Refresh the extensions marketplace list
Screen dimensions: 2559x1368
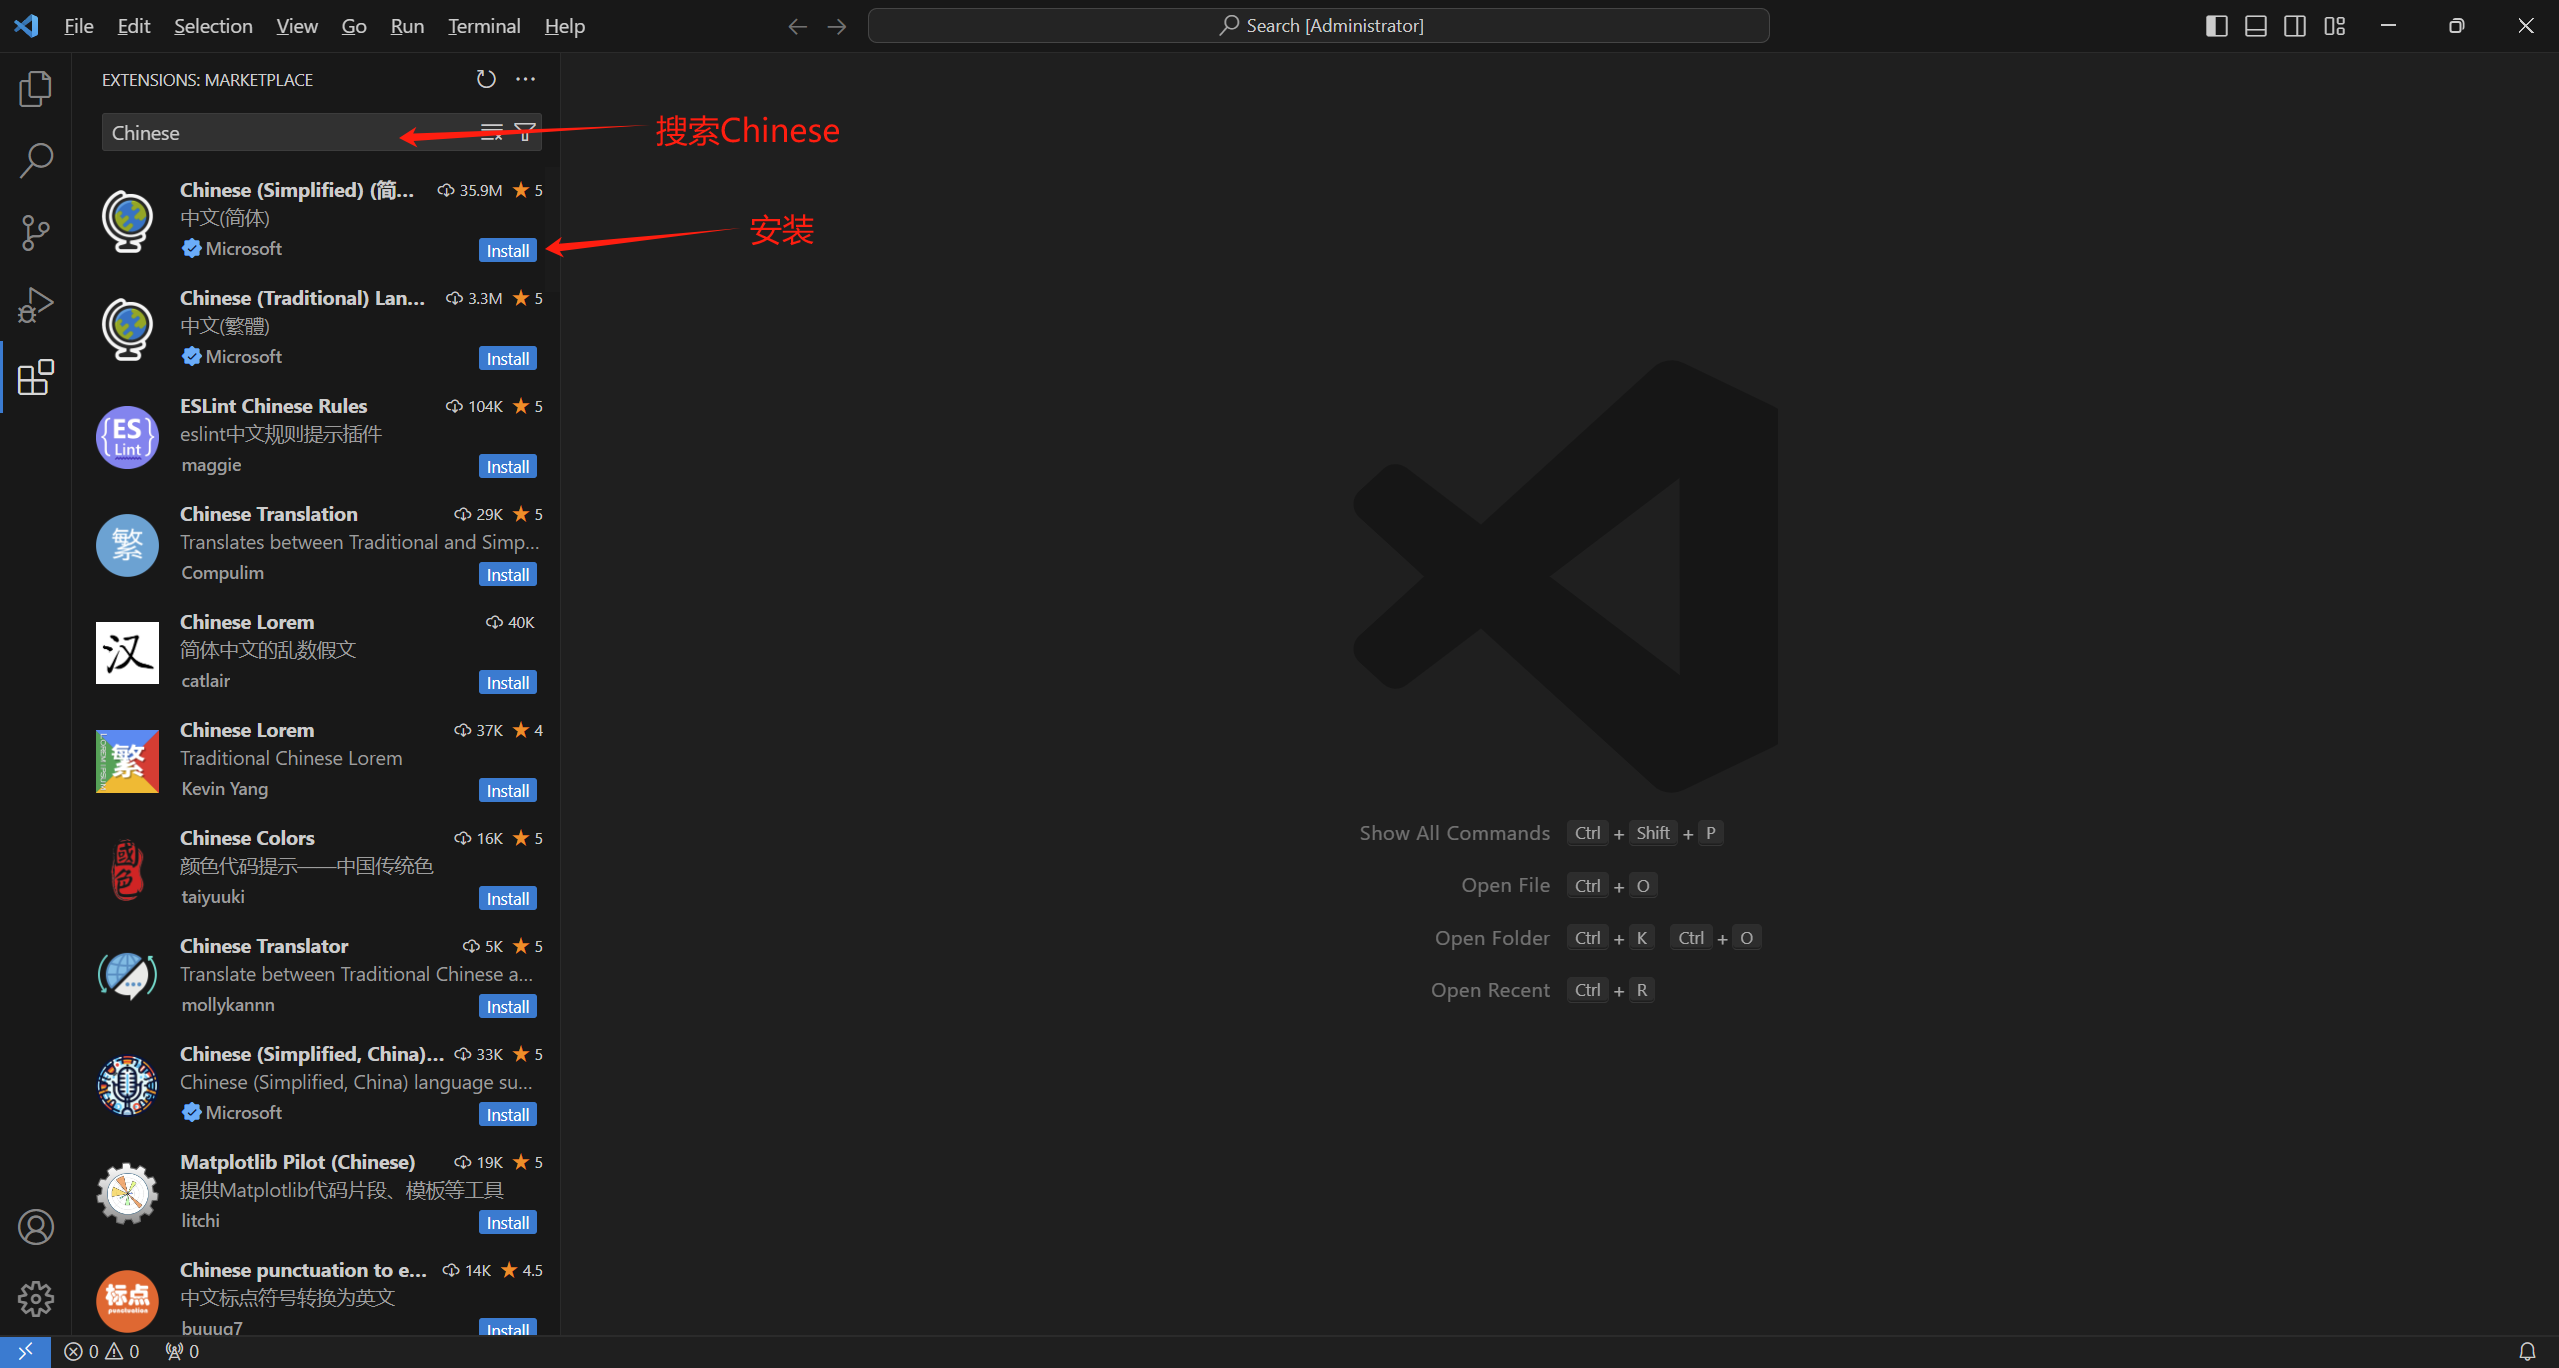[486, 79]
